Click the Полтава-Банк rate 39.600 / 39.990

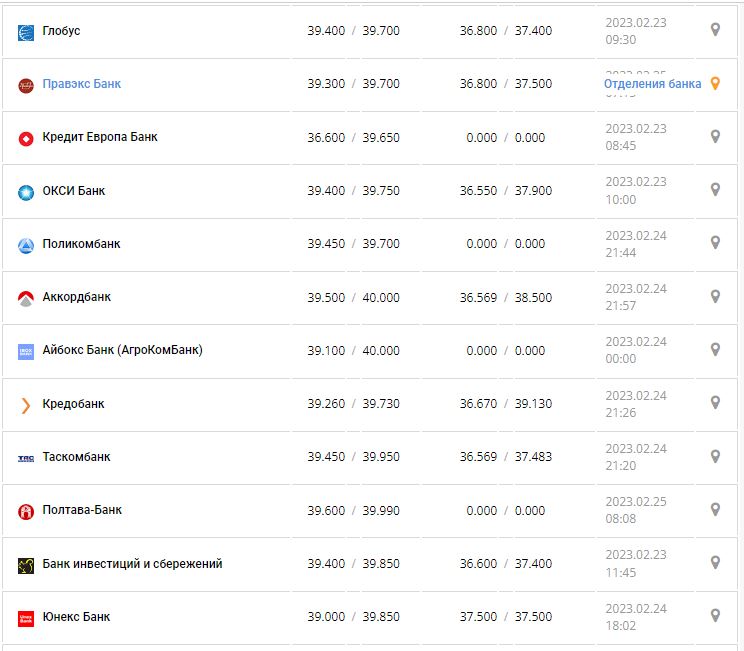(353, 510)
